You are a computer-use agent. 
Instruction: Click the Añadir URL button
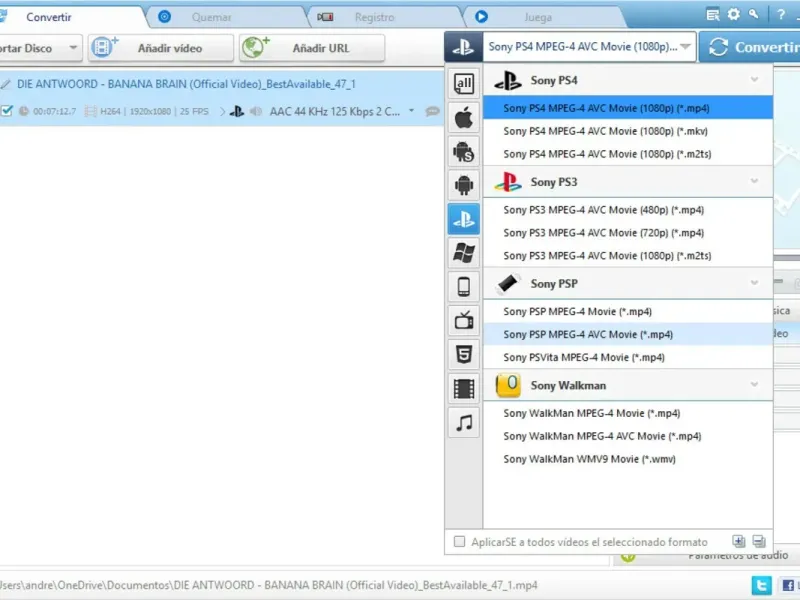(312, 48)
